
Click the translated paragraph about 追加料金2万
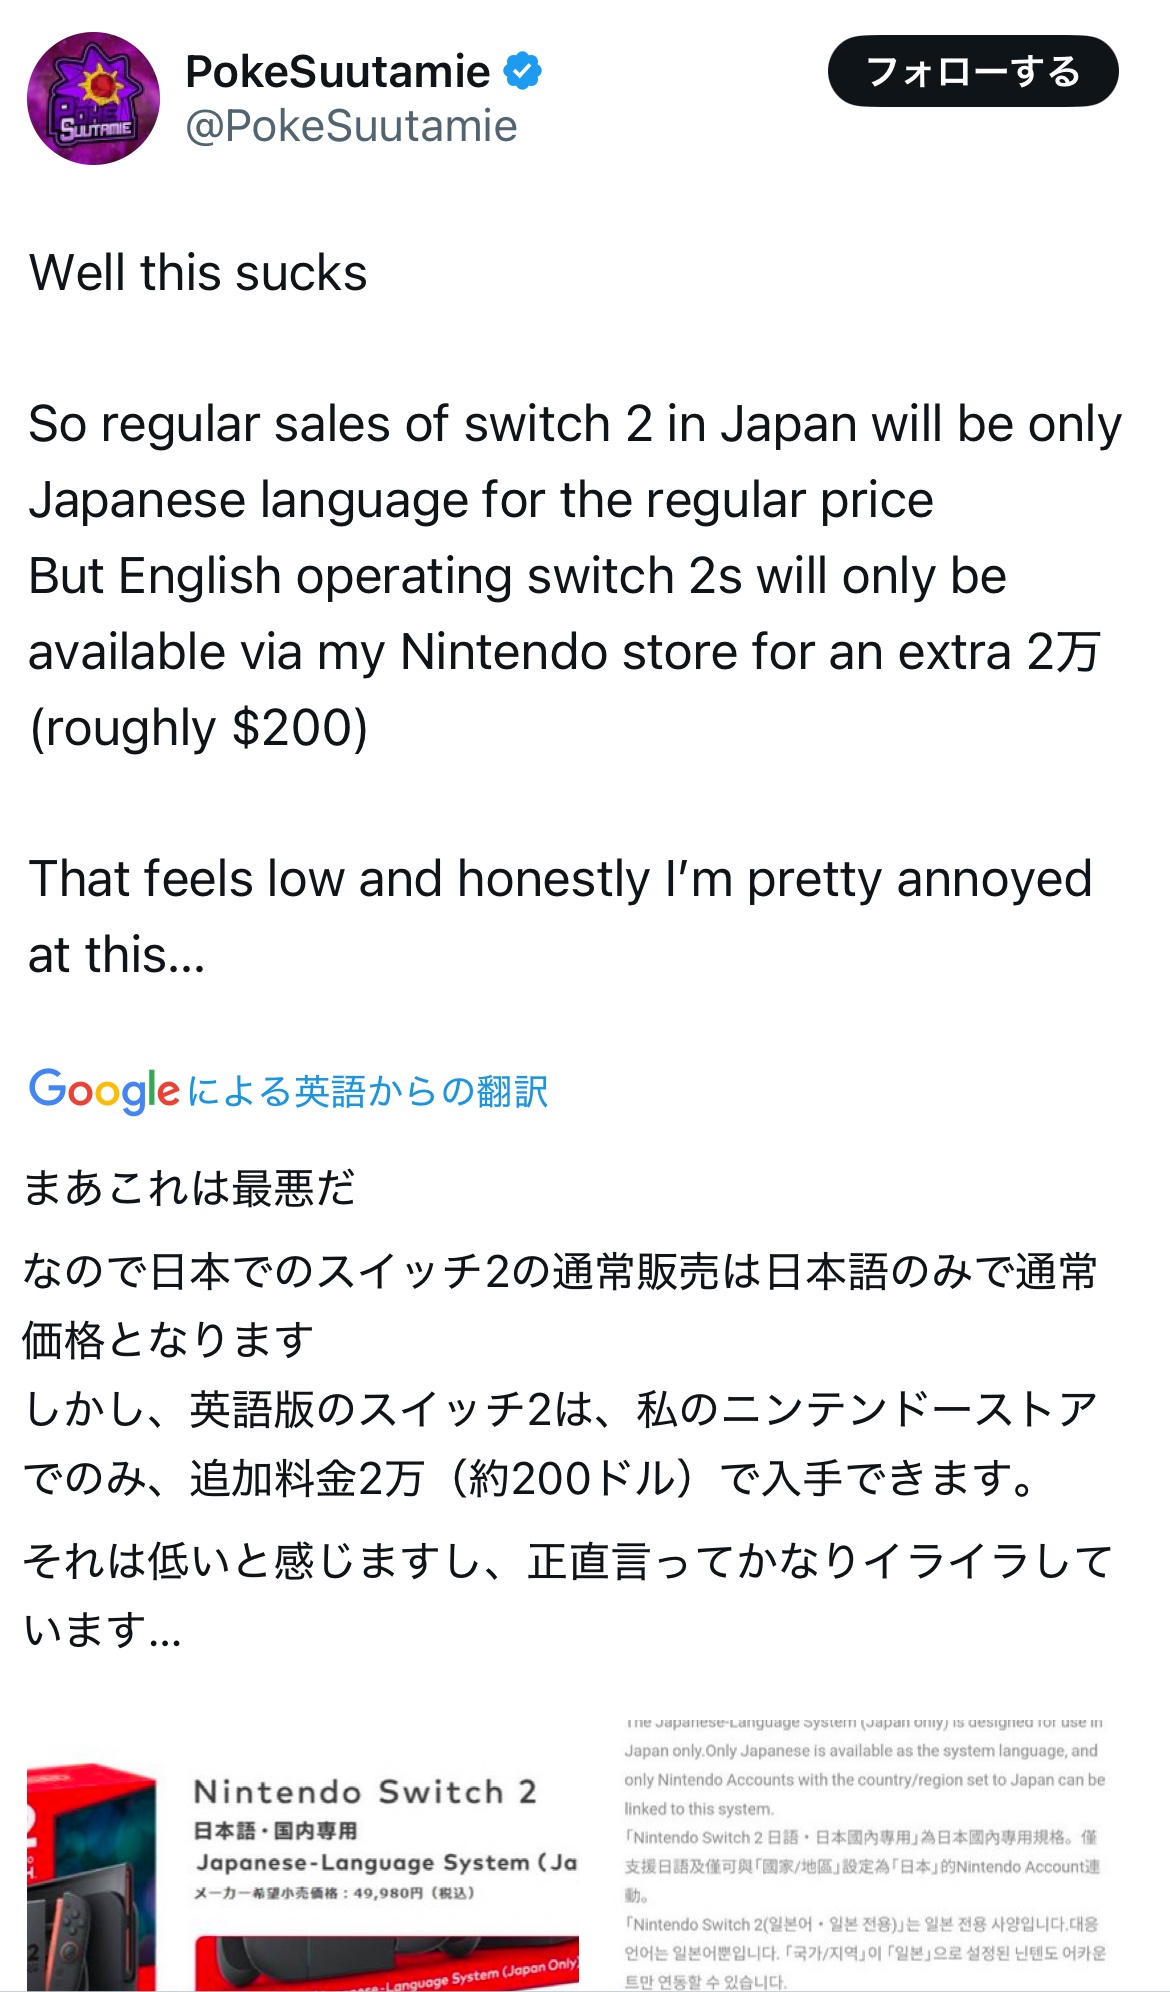point(560,1443)
